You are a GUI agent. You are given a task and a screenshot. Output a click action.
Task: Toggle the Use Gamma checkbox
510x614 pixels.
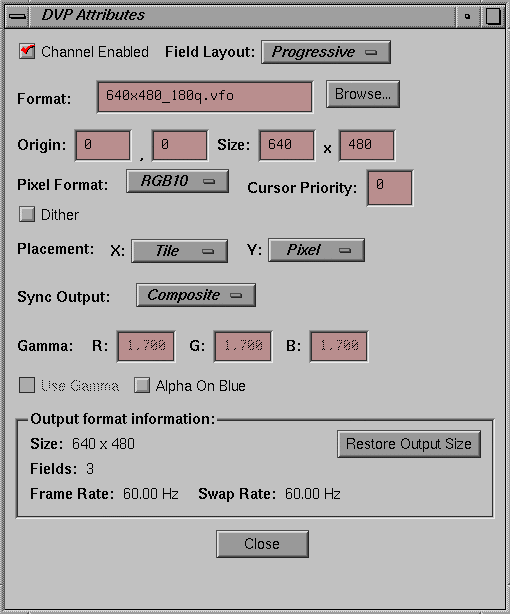click(x=27, y=385)
